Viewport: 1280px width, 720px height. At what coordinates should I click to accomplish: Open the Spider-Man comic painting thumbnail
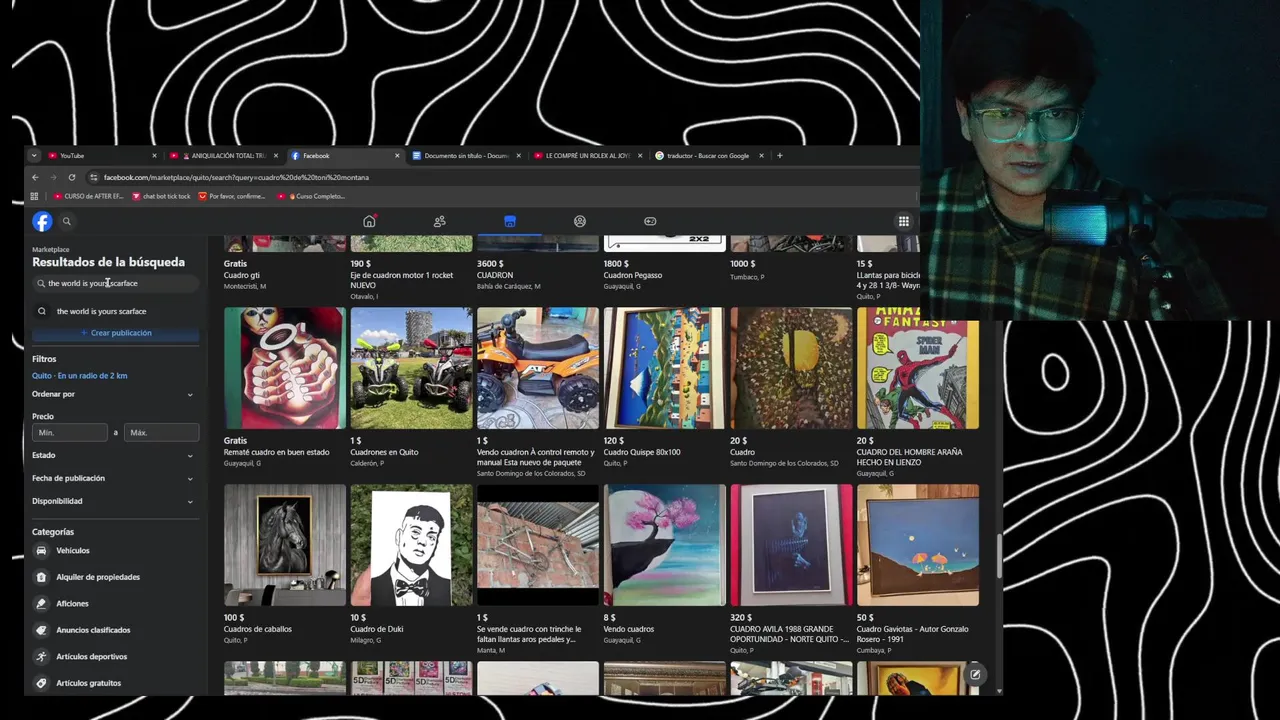pyautogui.click(x=918, y=368)
